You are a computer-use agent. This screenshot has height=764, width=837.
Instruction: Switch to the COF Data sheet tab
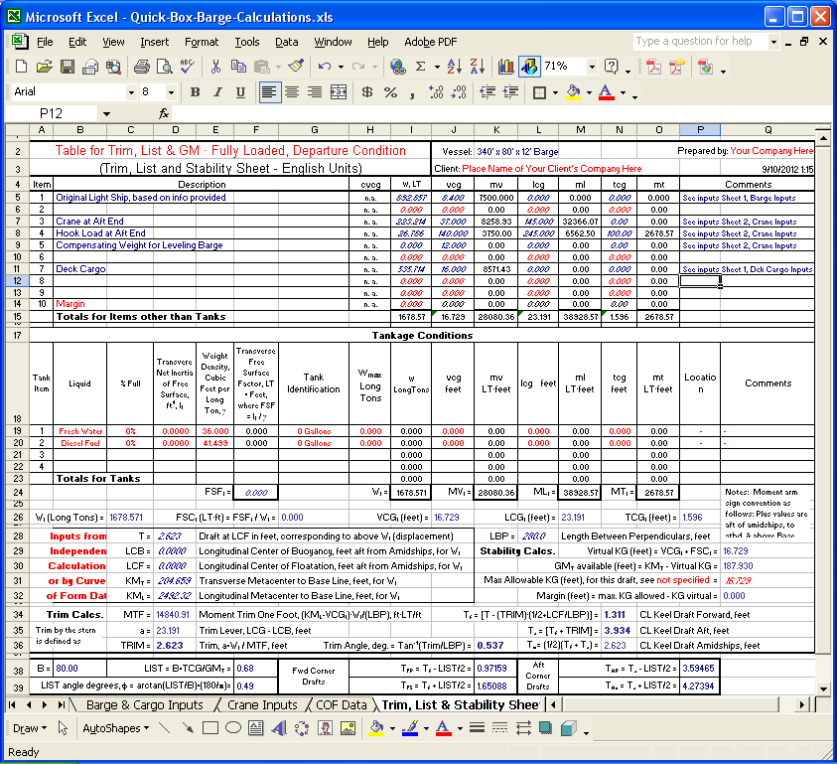[341, 705]
